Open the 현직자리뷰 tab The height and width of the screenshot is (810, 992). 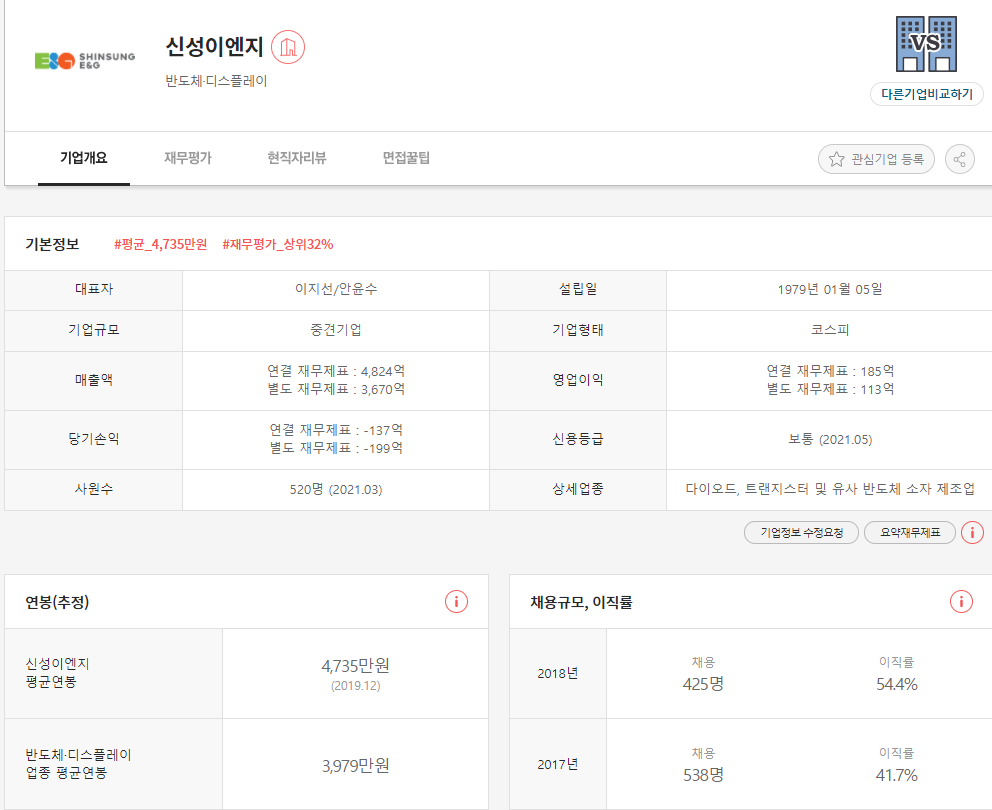point(297,158)
